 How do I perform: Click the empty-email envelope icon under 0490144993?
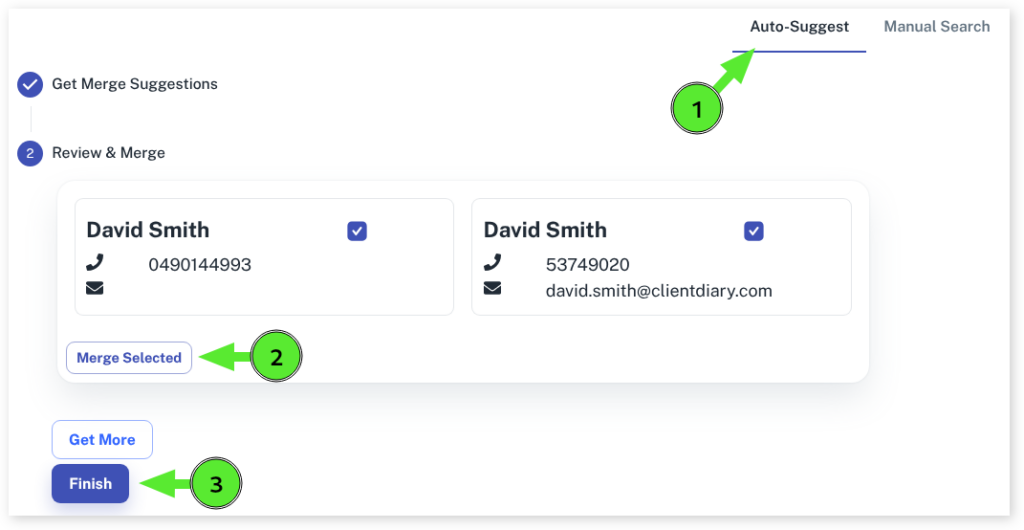(x=95, y=288)
